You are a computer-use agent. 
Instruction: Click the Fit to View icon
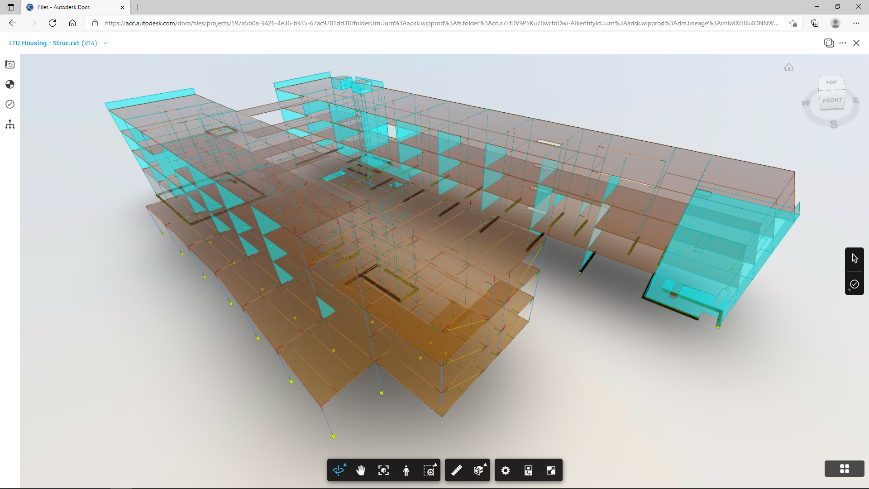[384, 470]
